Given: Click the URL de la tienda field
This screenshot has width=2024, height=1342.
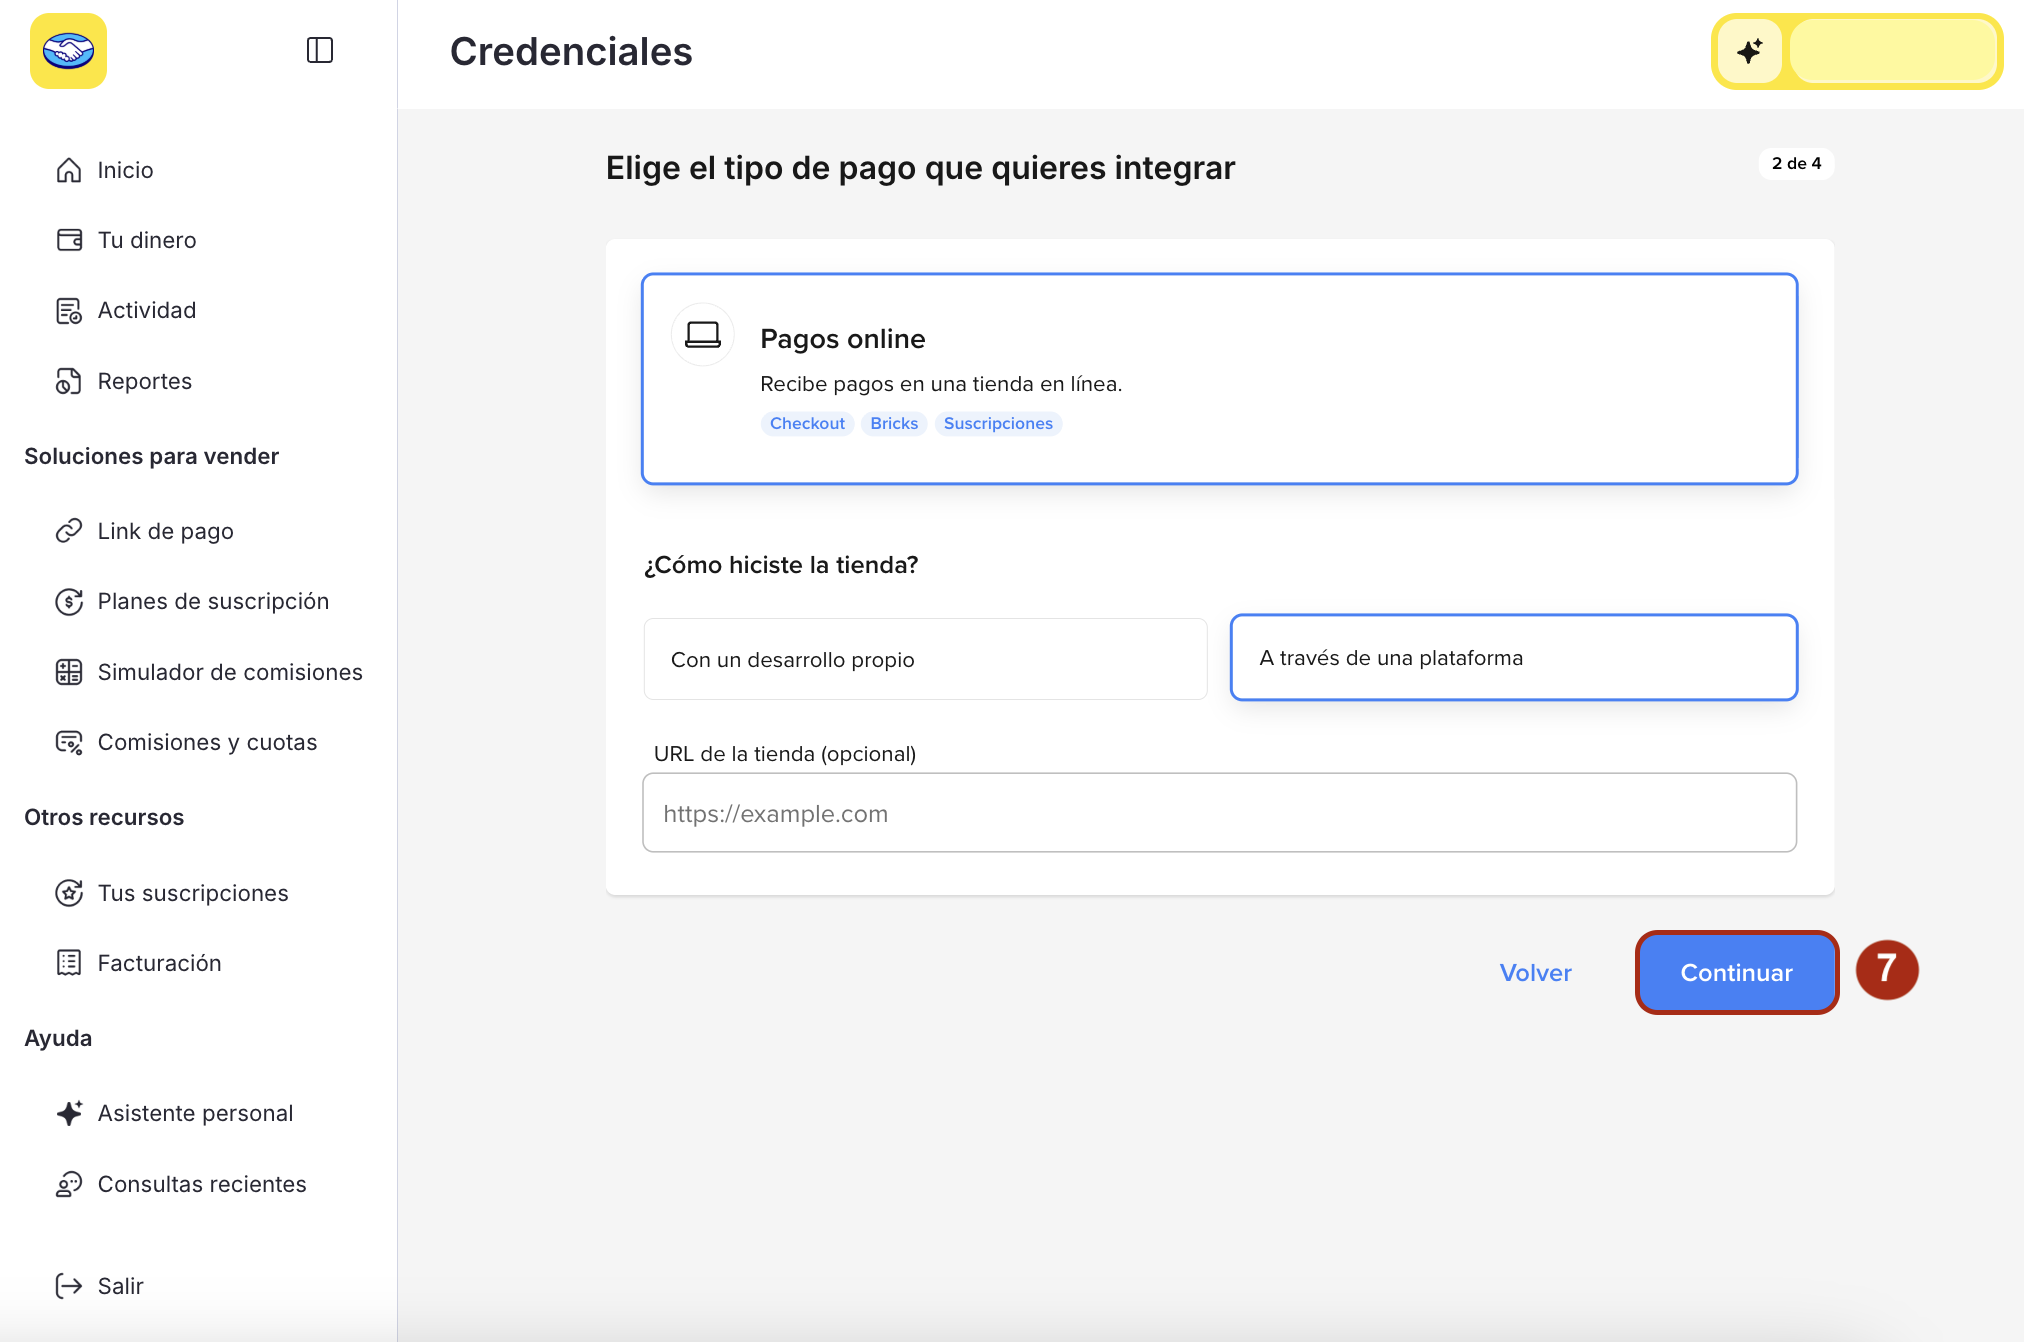Looking at the screenshot, I should click(1219, 812).
